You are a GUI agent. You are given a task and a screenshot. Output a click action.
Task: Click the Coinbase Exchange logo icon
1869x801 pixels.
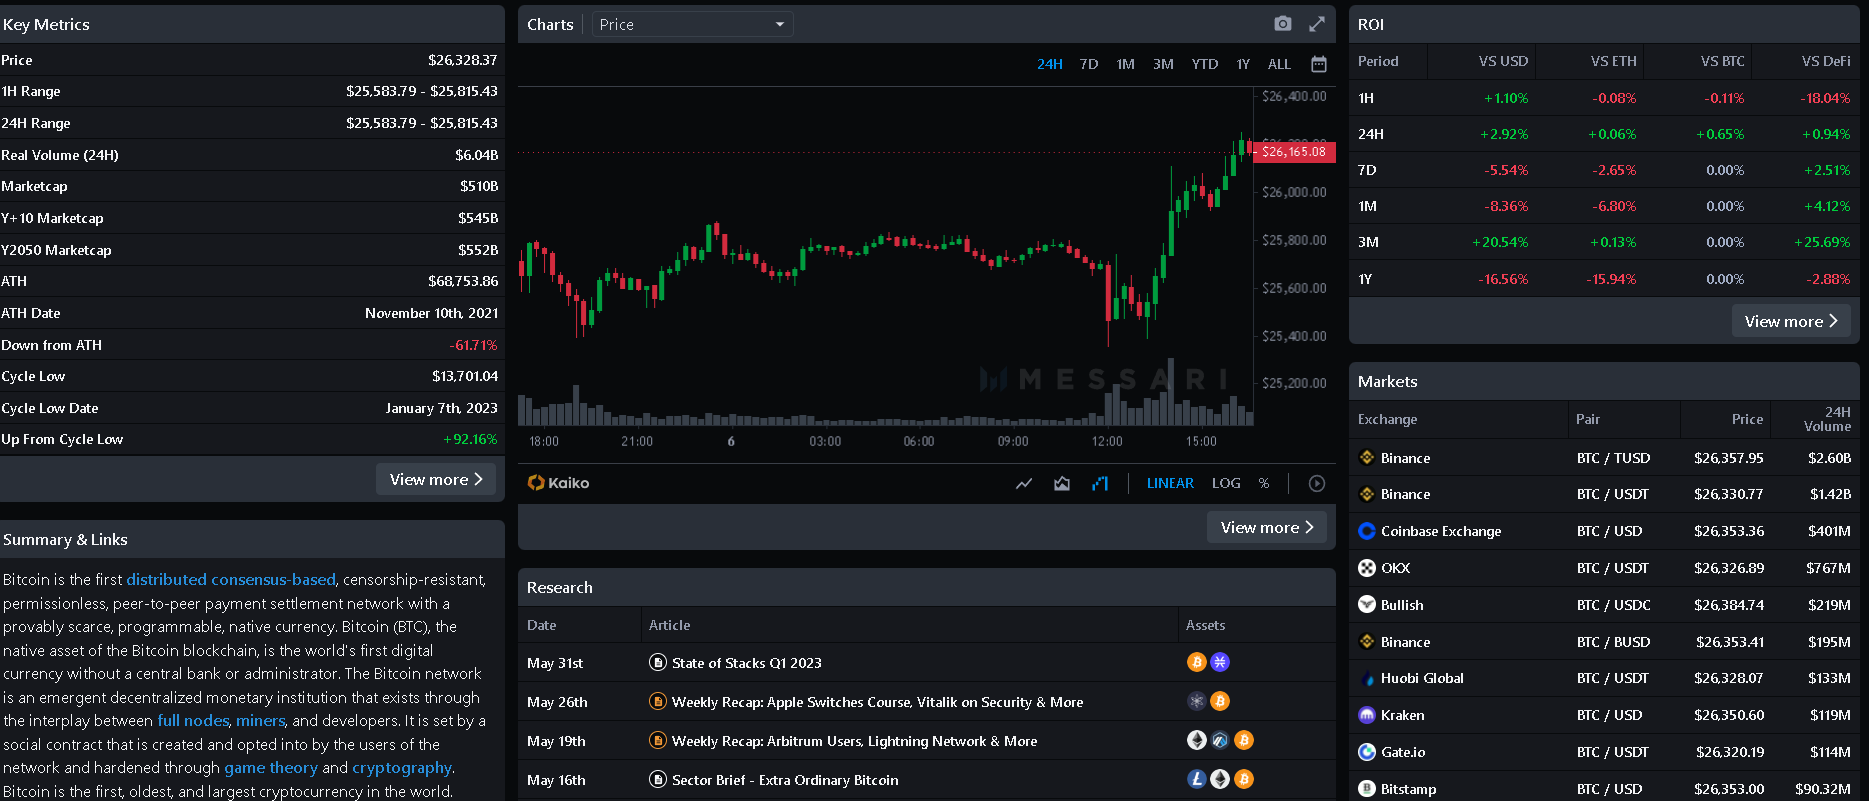1367,531
